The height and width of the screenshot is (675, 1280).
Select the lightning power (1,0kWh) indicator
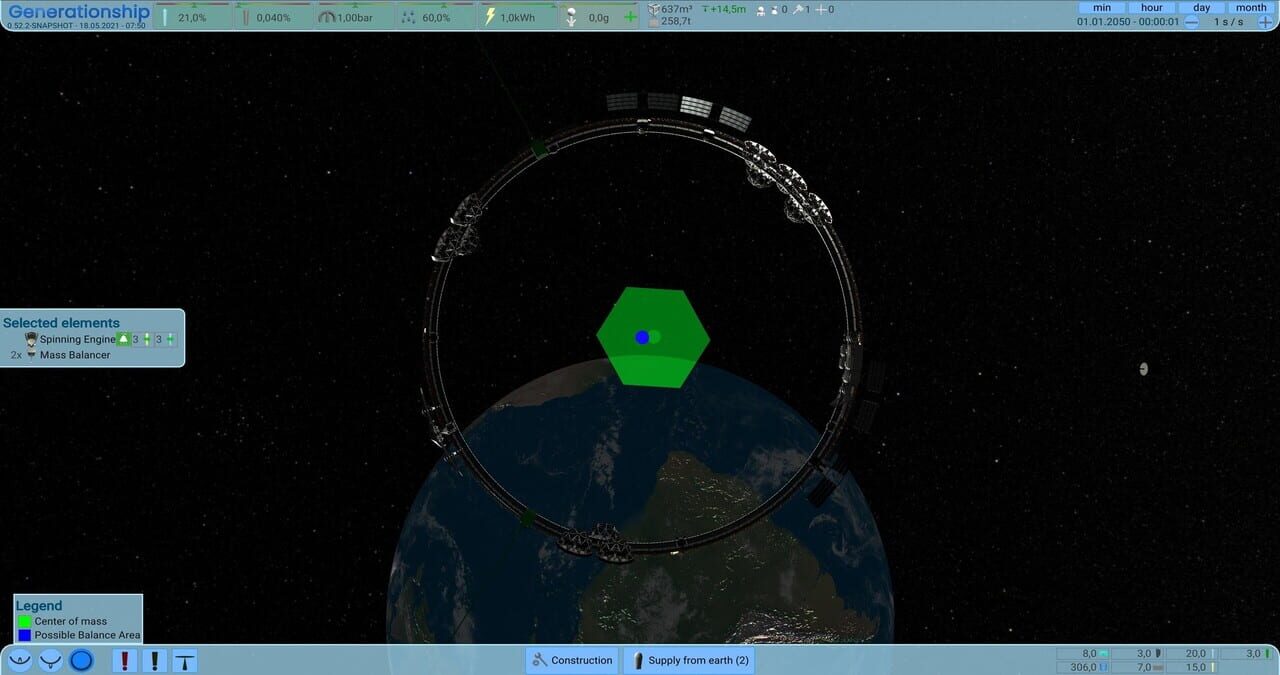pos(488,16)
